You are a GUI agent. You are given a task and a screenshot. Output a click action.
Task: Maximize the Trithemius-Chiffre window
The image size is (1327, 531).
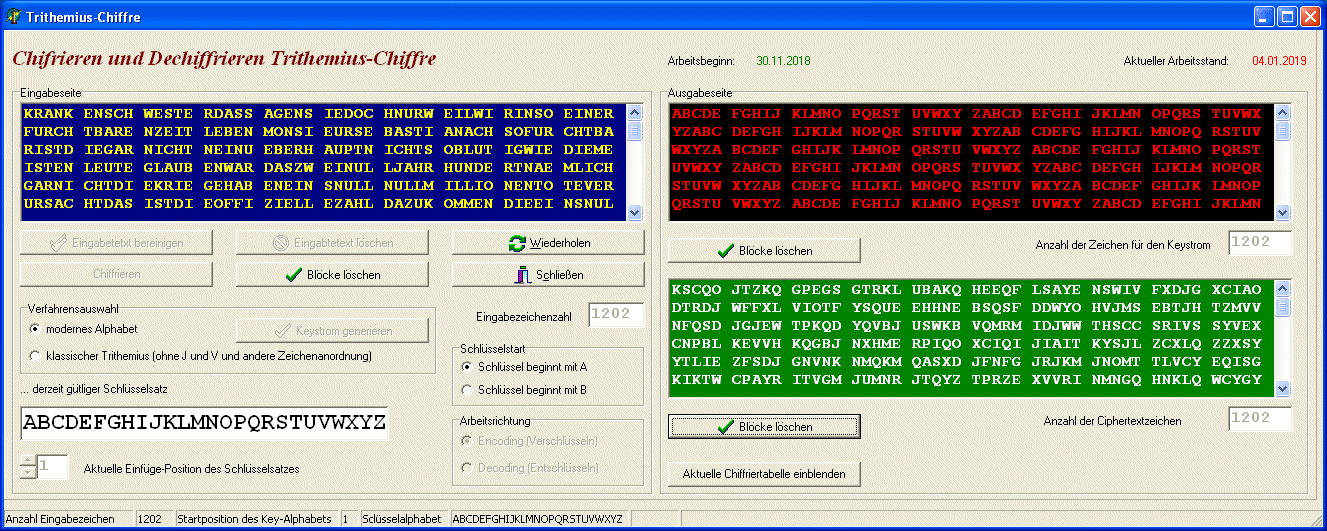[1288, 17]
